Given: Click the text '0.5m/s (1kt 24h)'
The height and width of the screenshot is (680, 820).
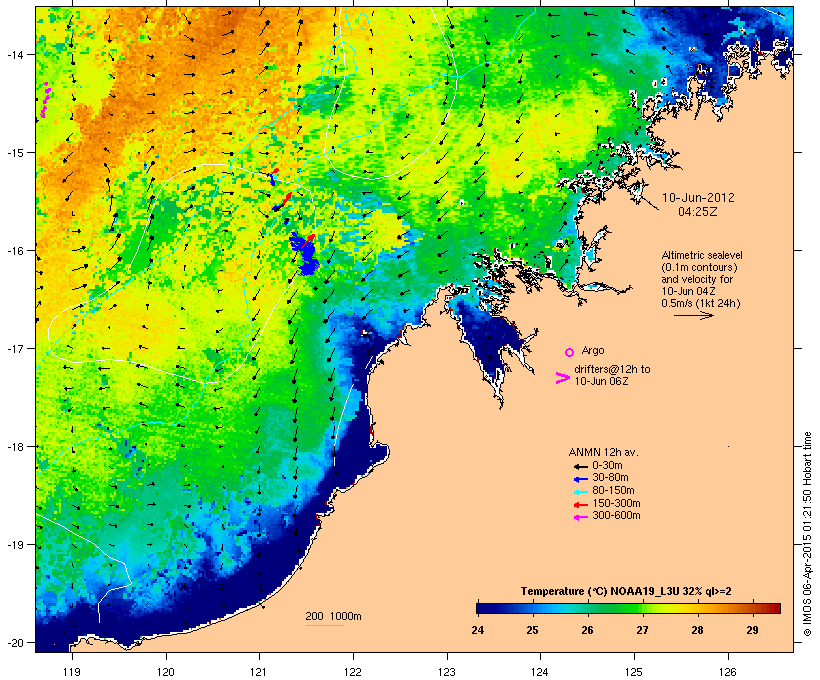Looking at the screenshot, I should click(701, 303).
